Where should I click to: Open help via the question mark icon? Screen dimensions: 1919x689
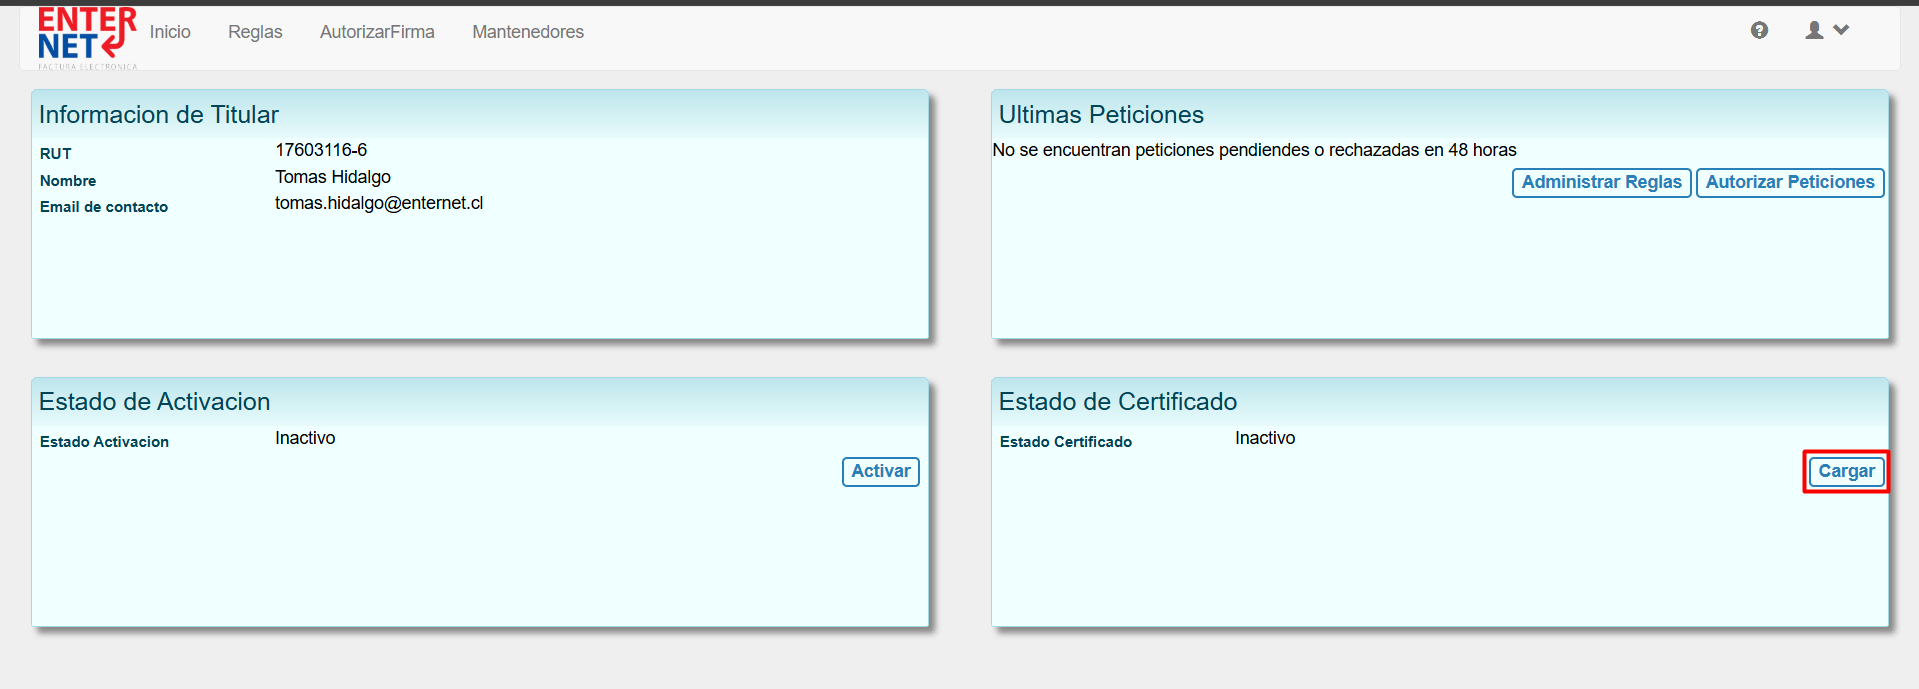[1759, 31]
